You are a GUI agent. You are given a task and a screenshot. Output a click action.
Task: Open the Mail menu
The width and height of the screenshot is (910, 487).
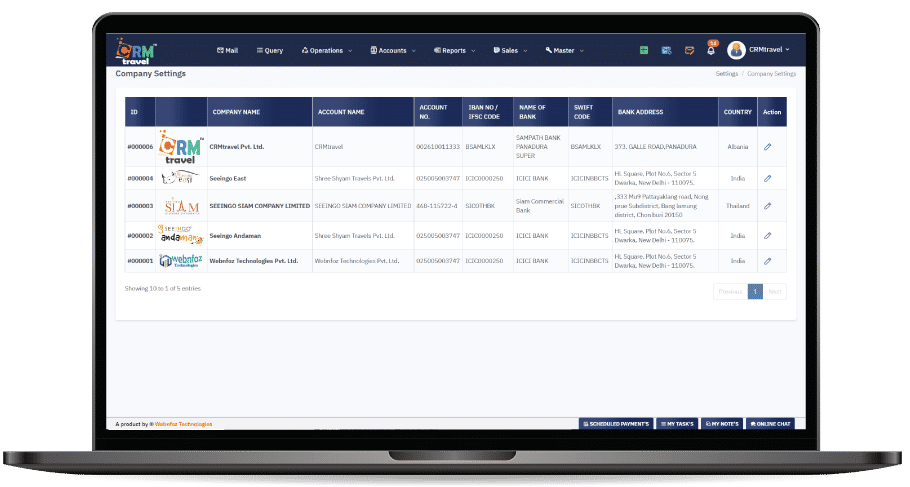coord(228,50)
